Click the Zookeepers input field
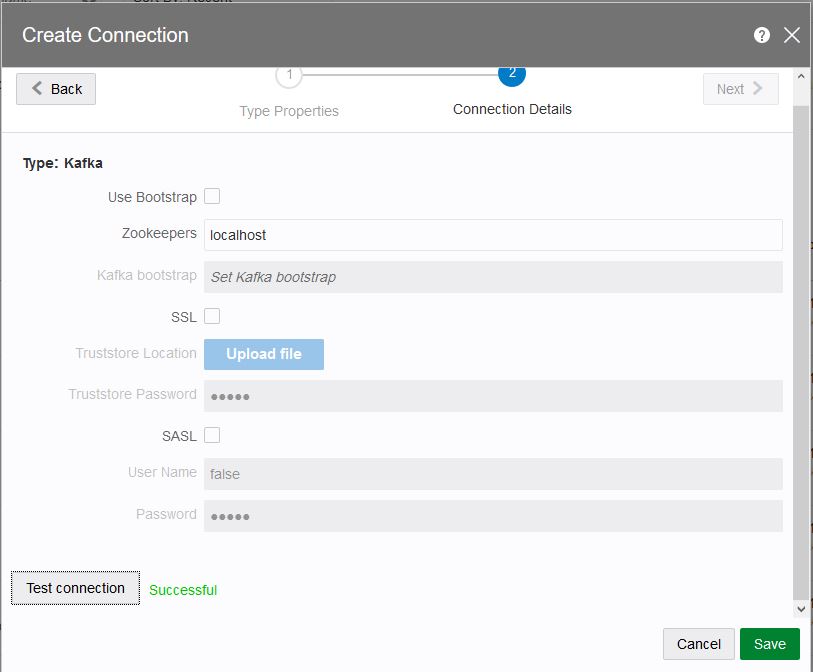Image resolution: width=813 pixels, height=672 pixels. 493,235
